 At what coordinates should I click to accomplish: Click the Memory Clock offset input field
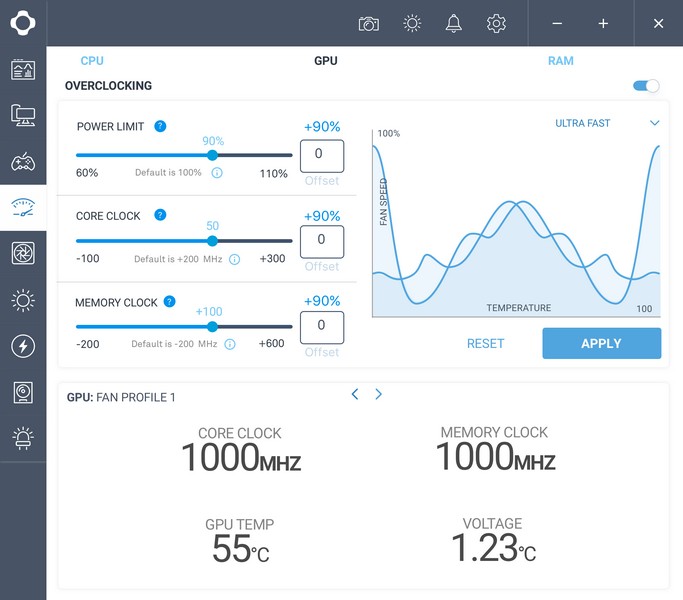coord(321,327)
